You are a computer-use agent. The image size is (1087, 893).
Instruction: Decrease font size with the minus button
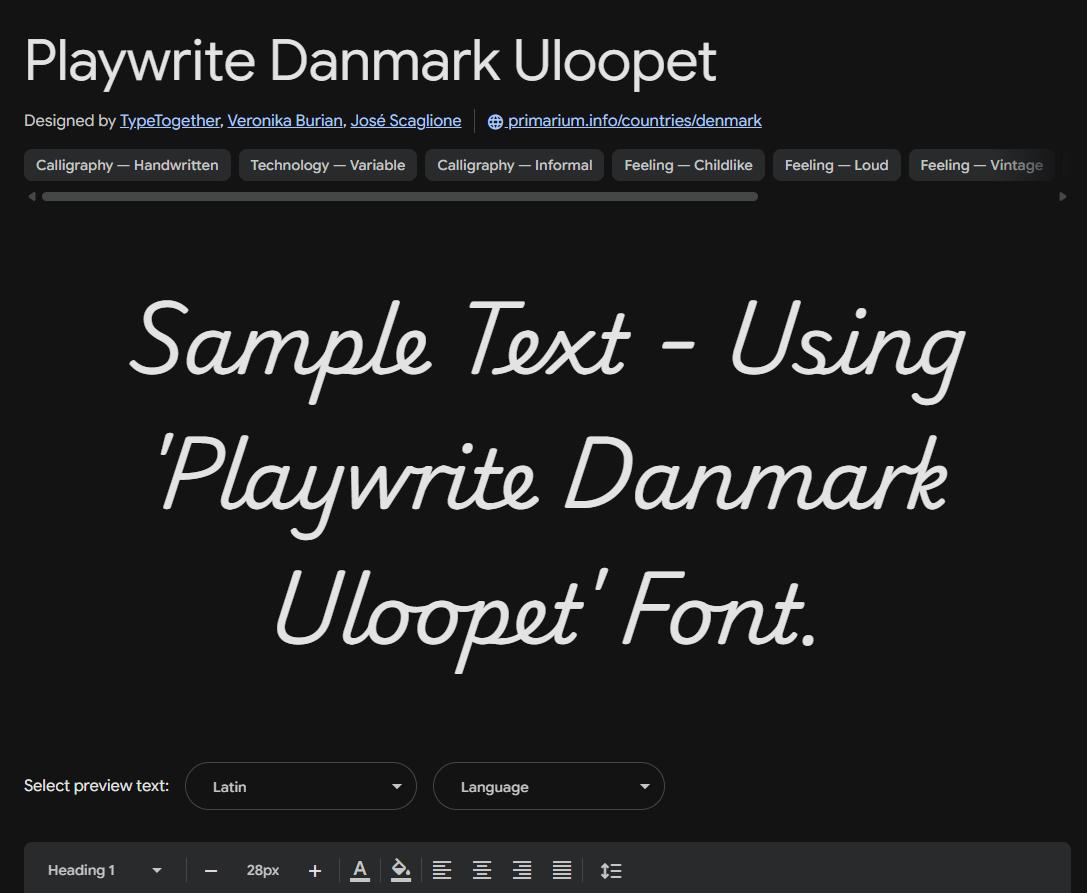(x=211, y=871)
